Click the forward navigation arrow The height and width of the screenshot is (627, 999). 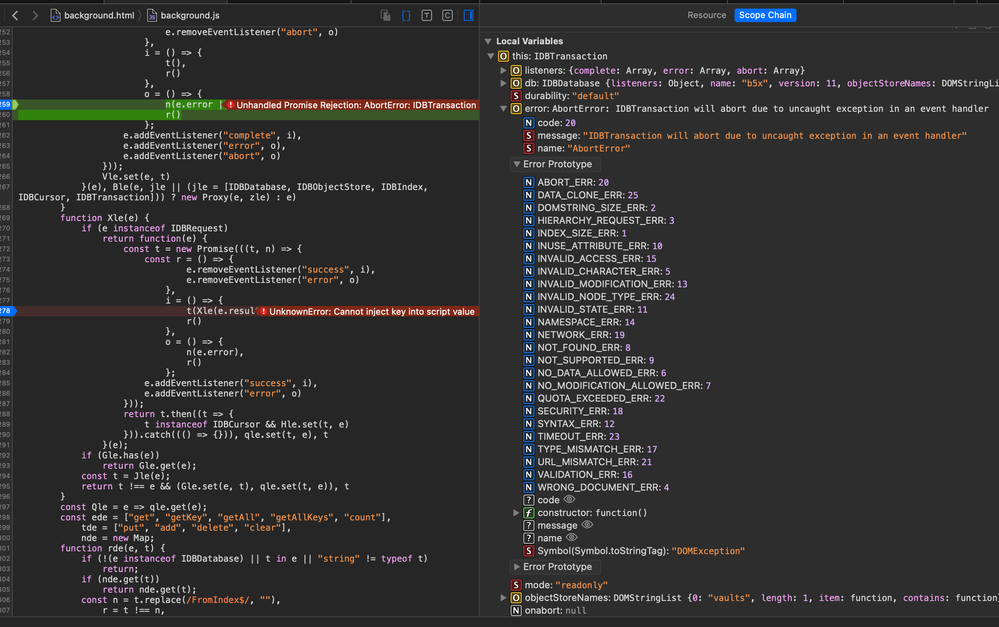point(35,16)
